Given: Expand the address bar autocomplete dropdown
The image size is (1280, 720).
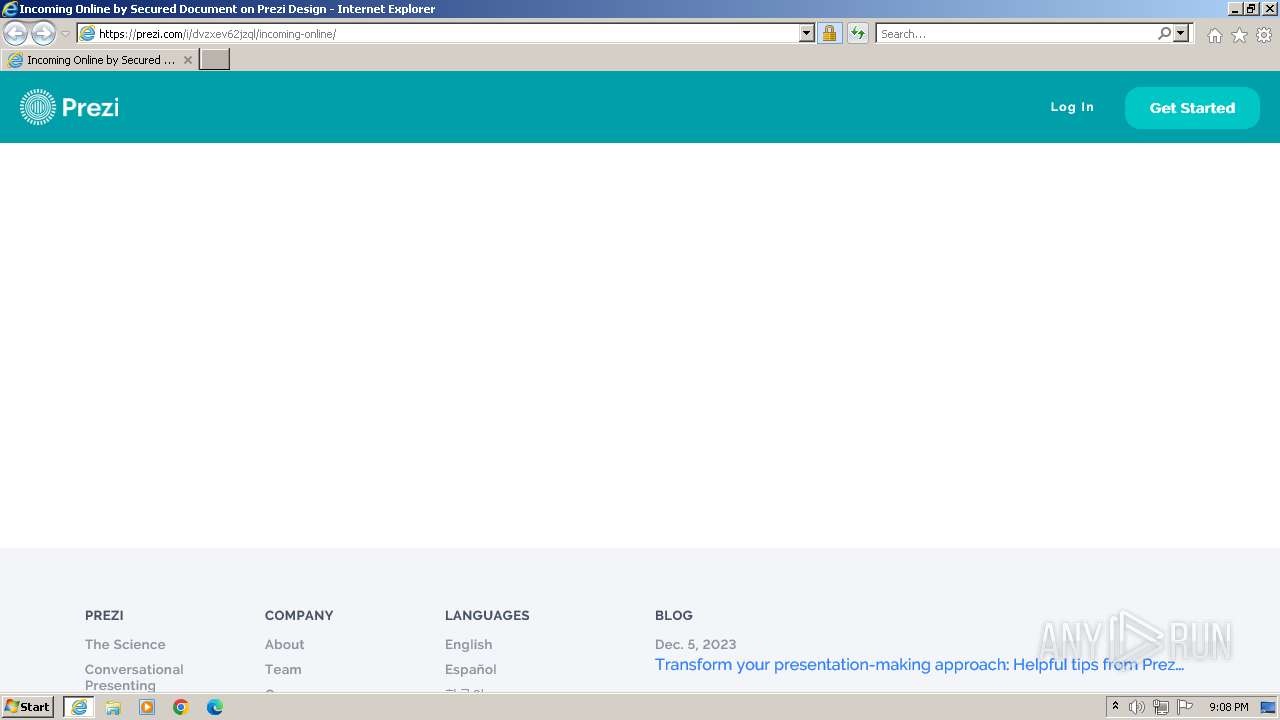Looking at the screenshot, I should 807,33.
